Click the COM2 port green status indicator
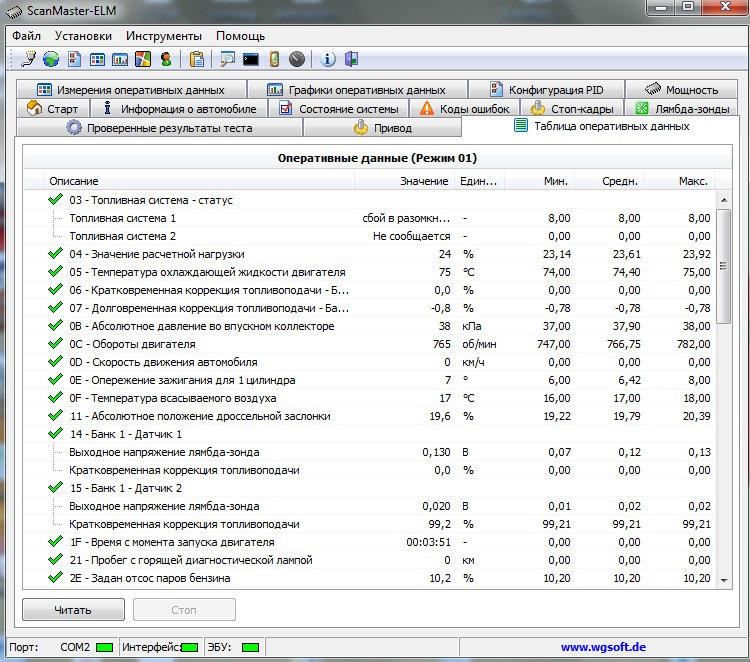The width and height of the screenshot is (750, 662). (x=104, y=648)
